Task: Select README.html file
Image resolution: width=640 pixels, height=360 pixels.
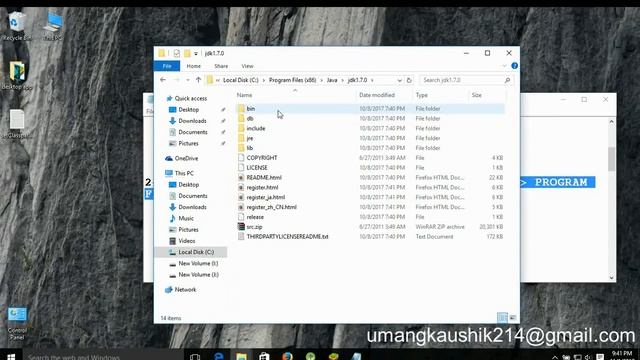Action: [264, 178]
